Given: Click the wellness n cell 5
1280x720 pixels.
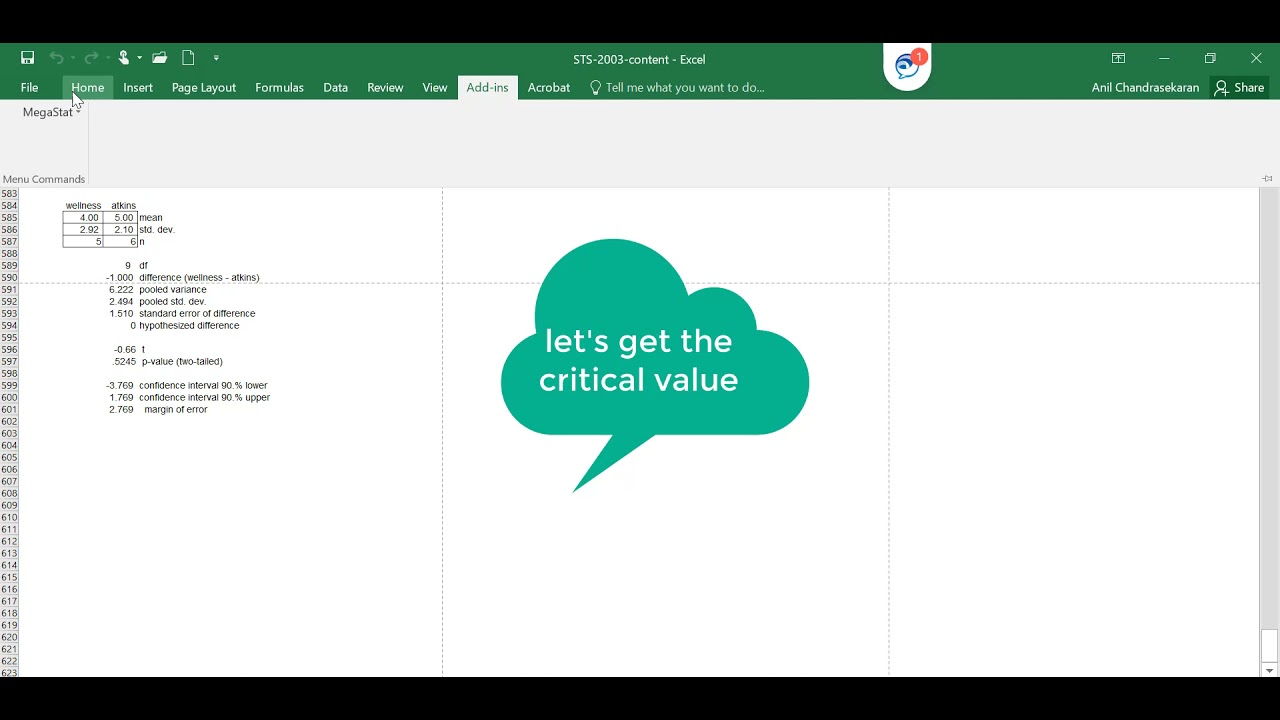Looking at the screenshot, I should point(83,241).
